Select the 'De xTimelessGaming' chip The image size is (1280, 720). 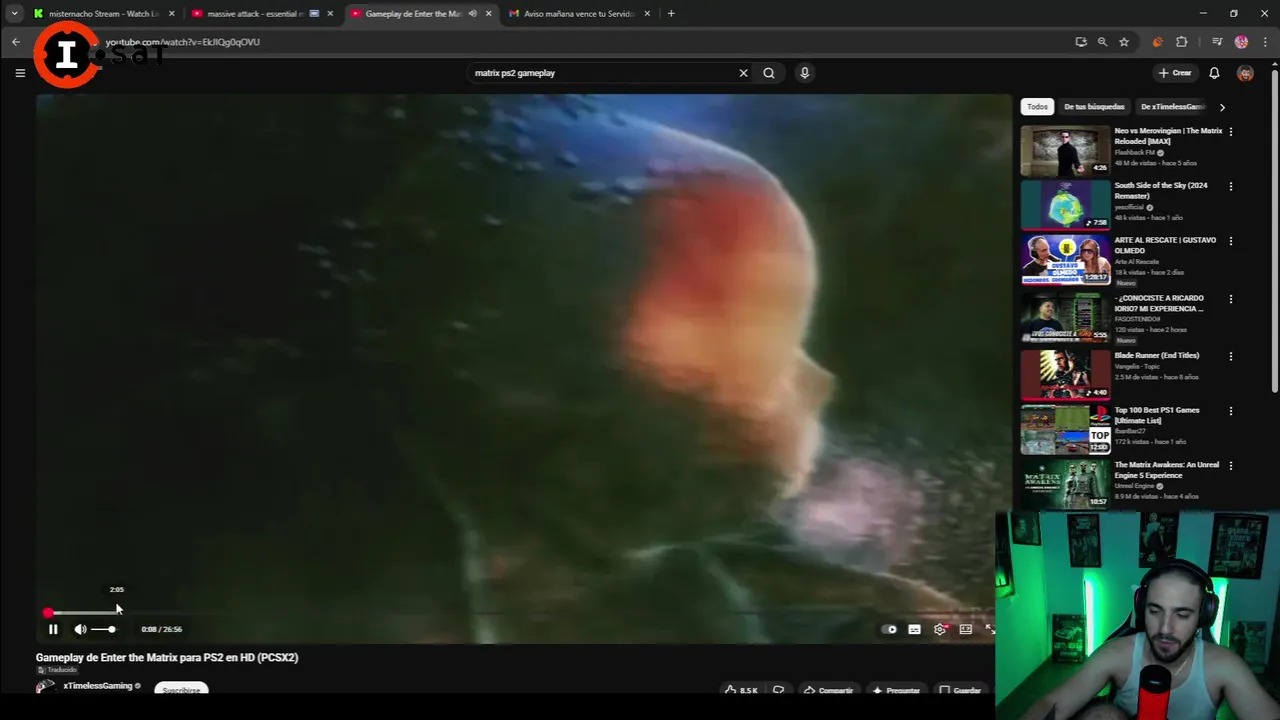pyautogui.click(x=1172, y=107)
